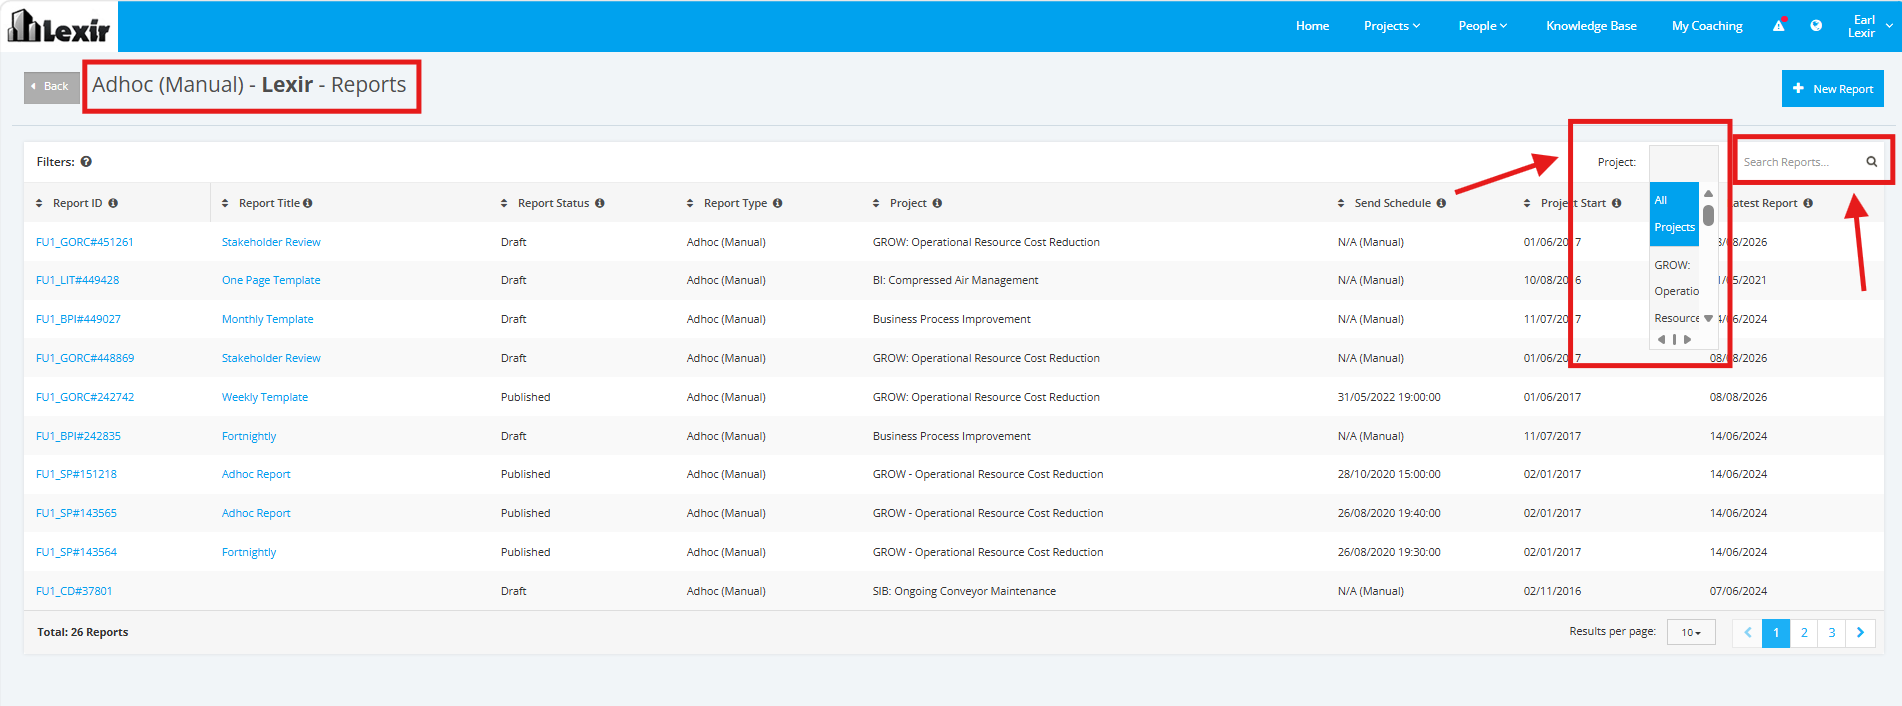Click the magnifier icon in Search Reports
The image size is (1902, 706).
click(1871, 162)
